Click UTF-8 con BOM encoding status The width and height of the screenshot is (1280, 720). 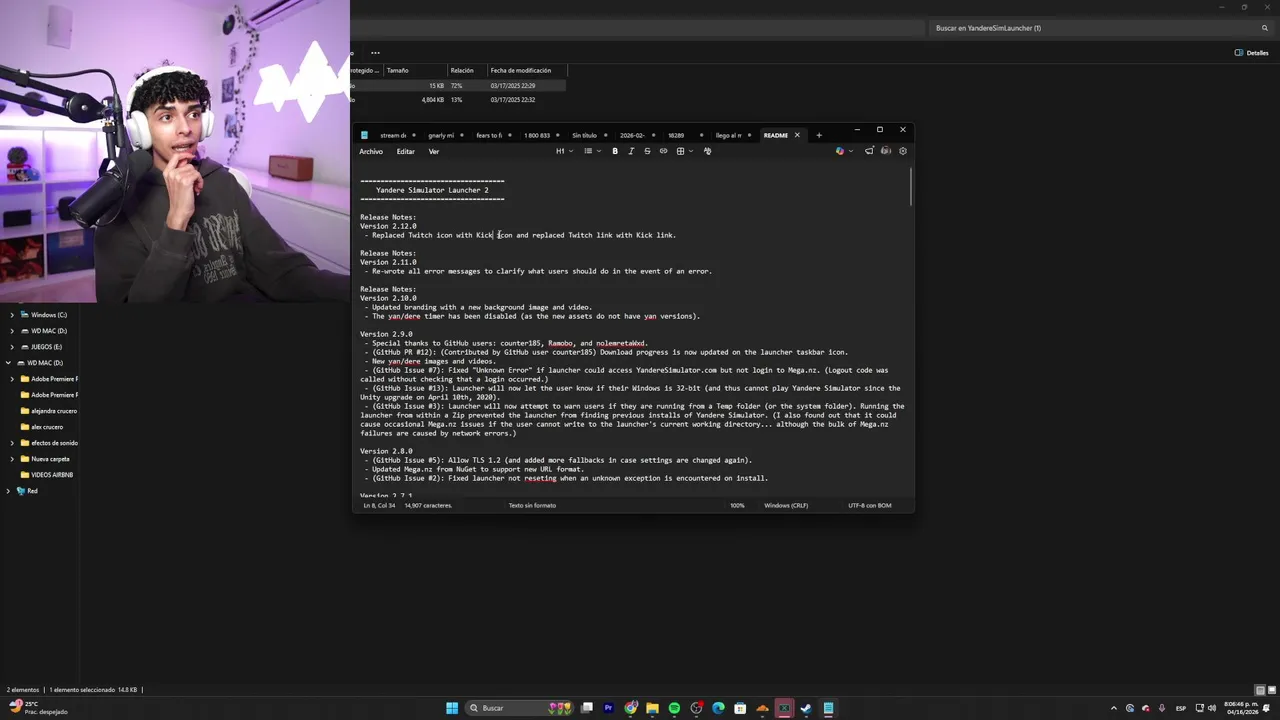tap(870, 506)
